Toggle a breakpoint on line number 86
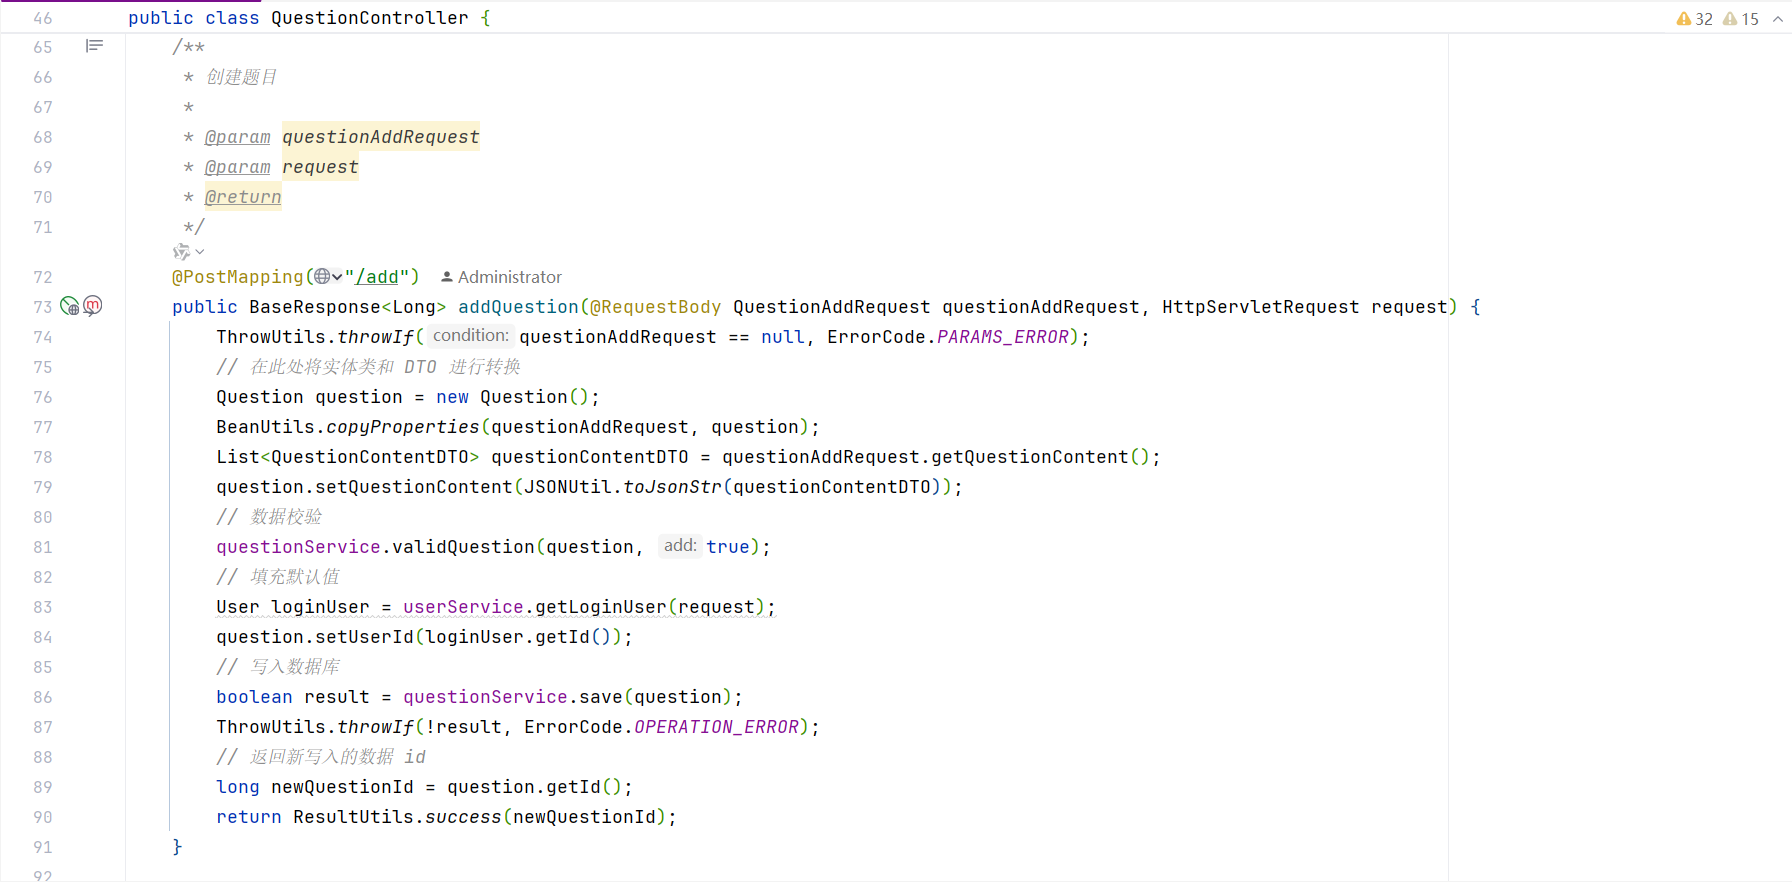1792x882 pixels. pyautogui.click(x=43, y=697)
